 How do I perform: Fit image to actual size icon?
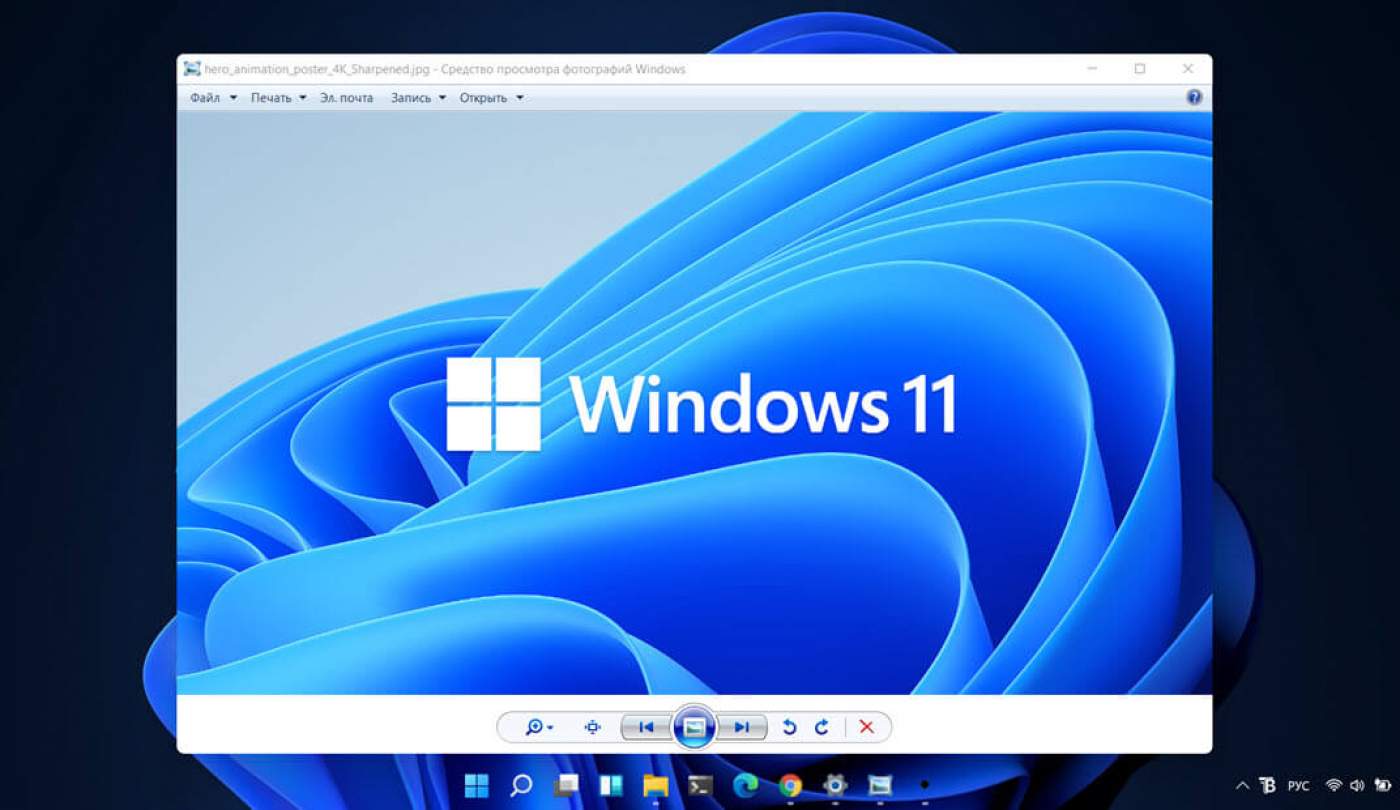pyautogui.click(x=592, y=727)
